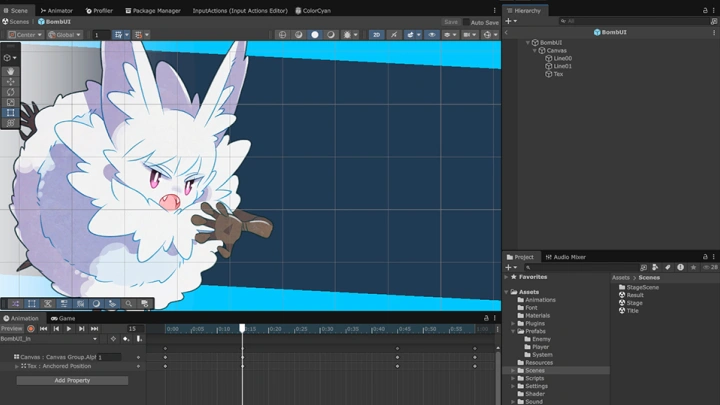Open the Global rotation dropdown
Image resolution: width=720 pixels, height=405 pixels.
point(64,34)
